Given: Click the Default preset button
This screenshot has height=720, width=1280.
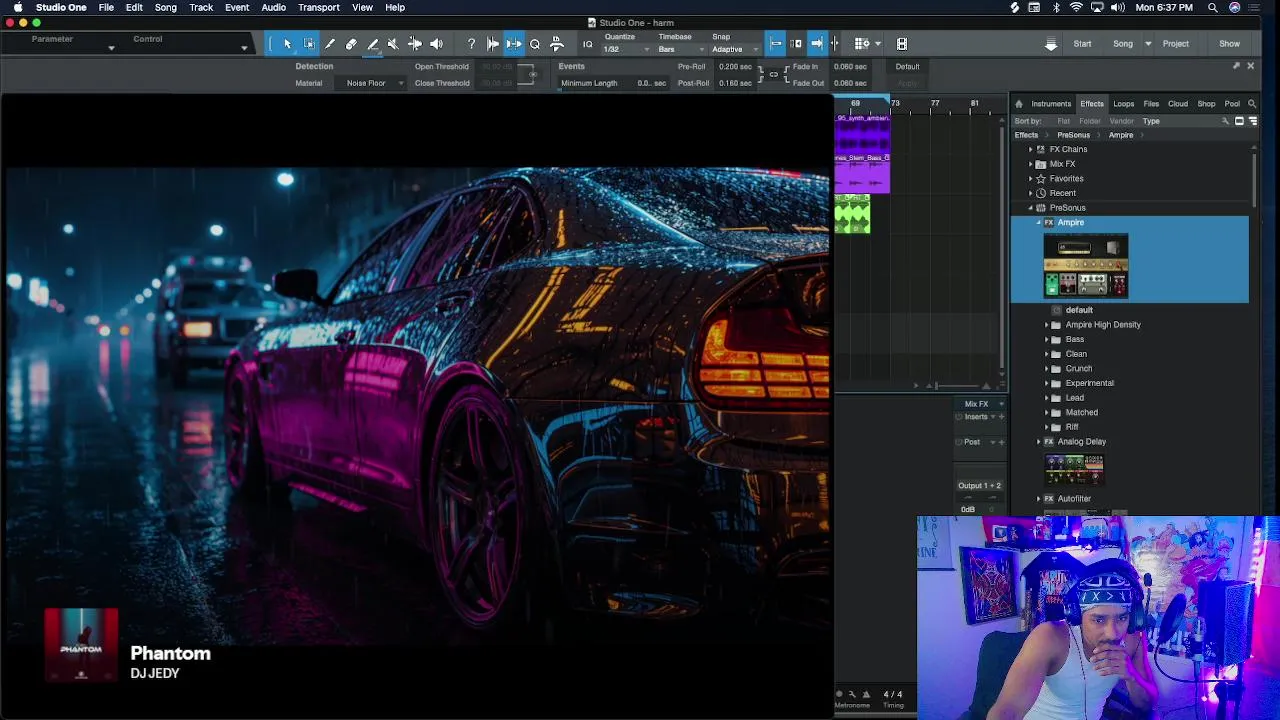Looking at the screenshot, I should (907, 67).
